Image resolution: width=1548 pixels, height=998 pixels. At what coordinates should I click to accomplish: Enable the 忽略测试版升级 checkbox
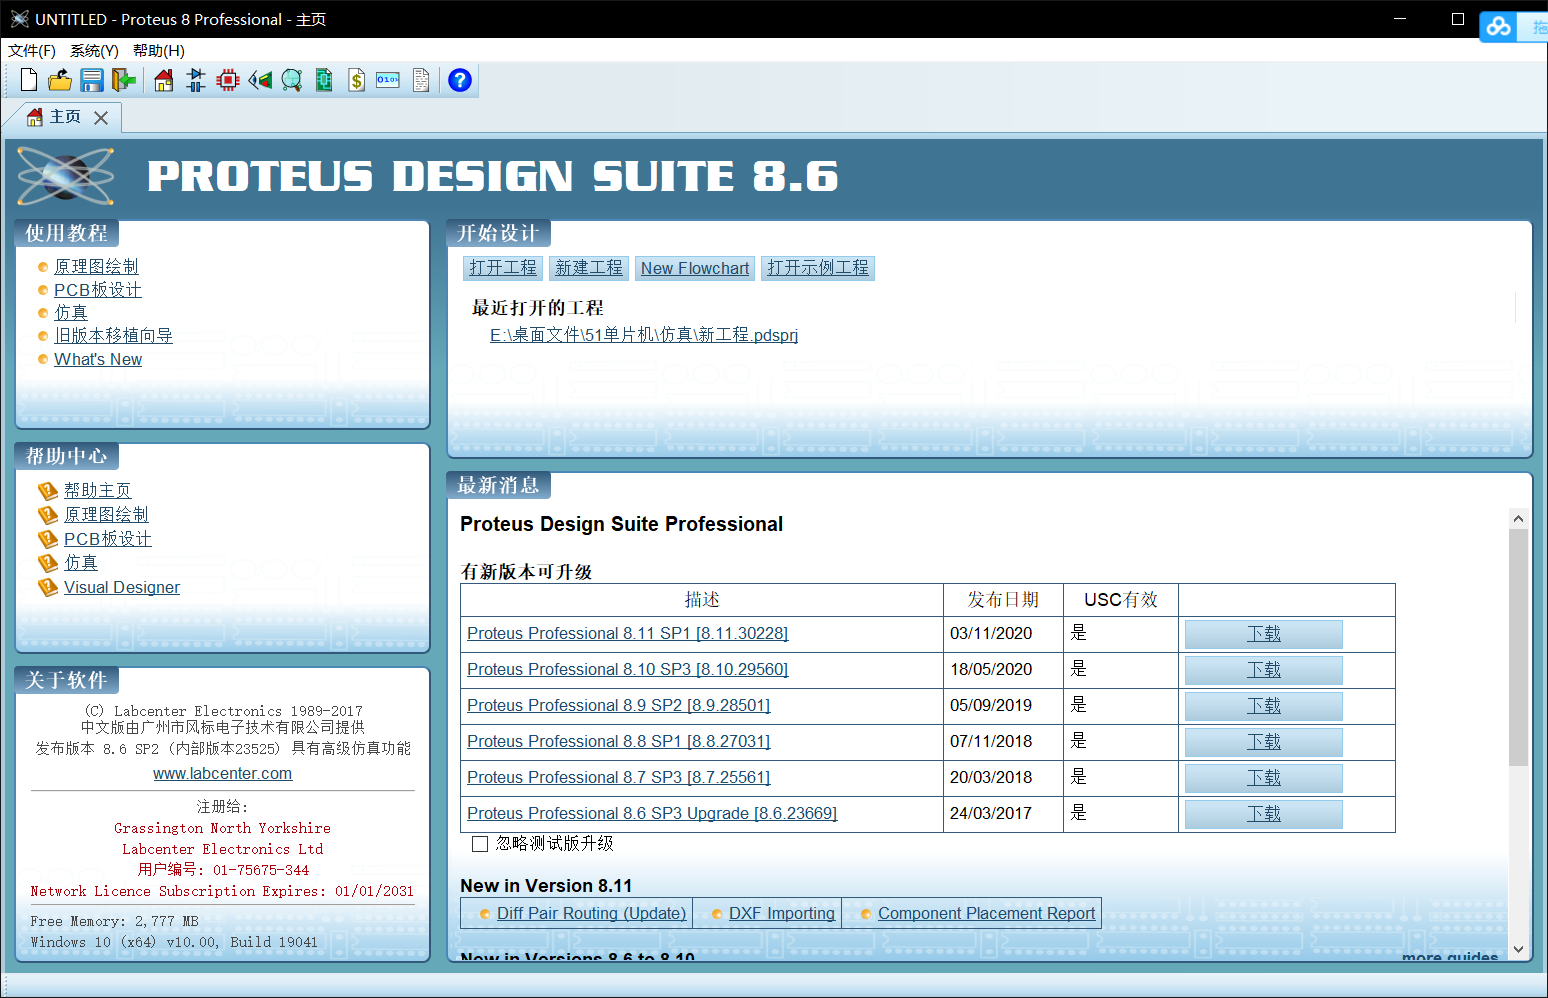click(x=480, y=844)
